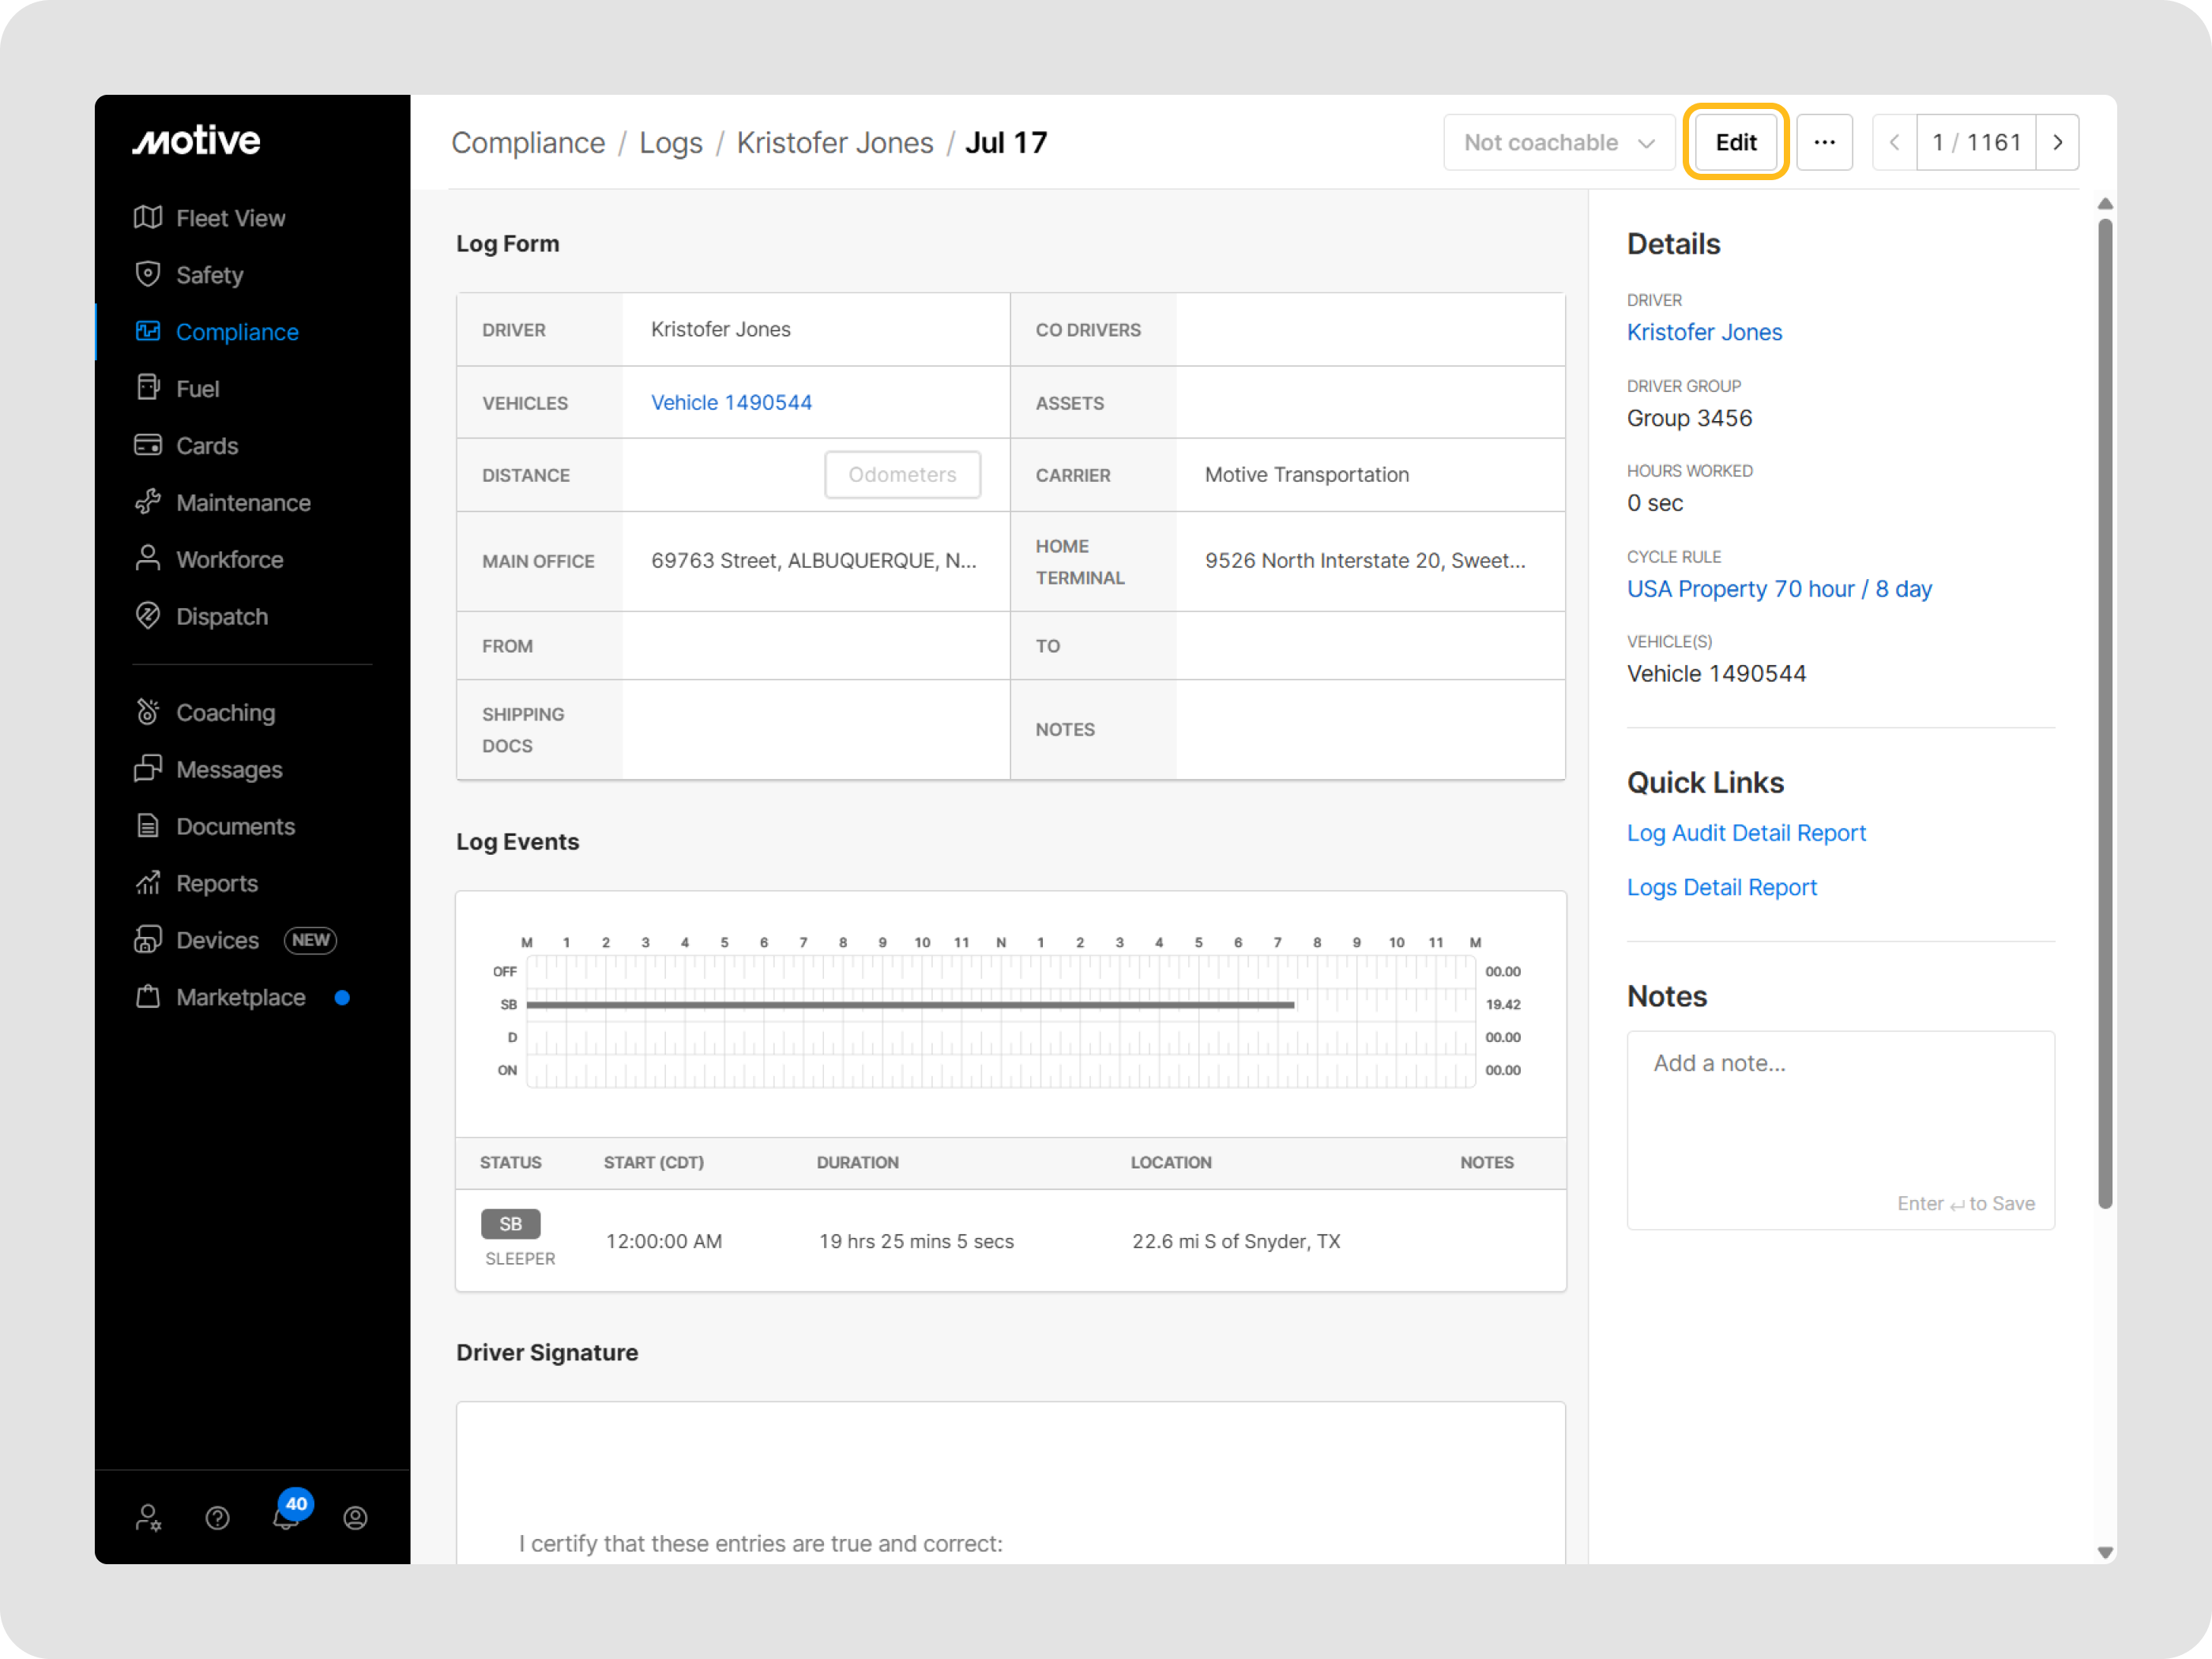
Task: Open Fleet View map icon
Action: pyautogui.click(x=148, y=218)
